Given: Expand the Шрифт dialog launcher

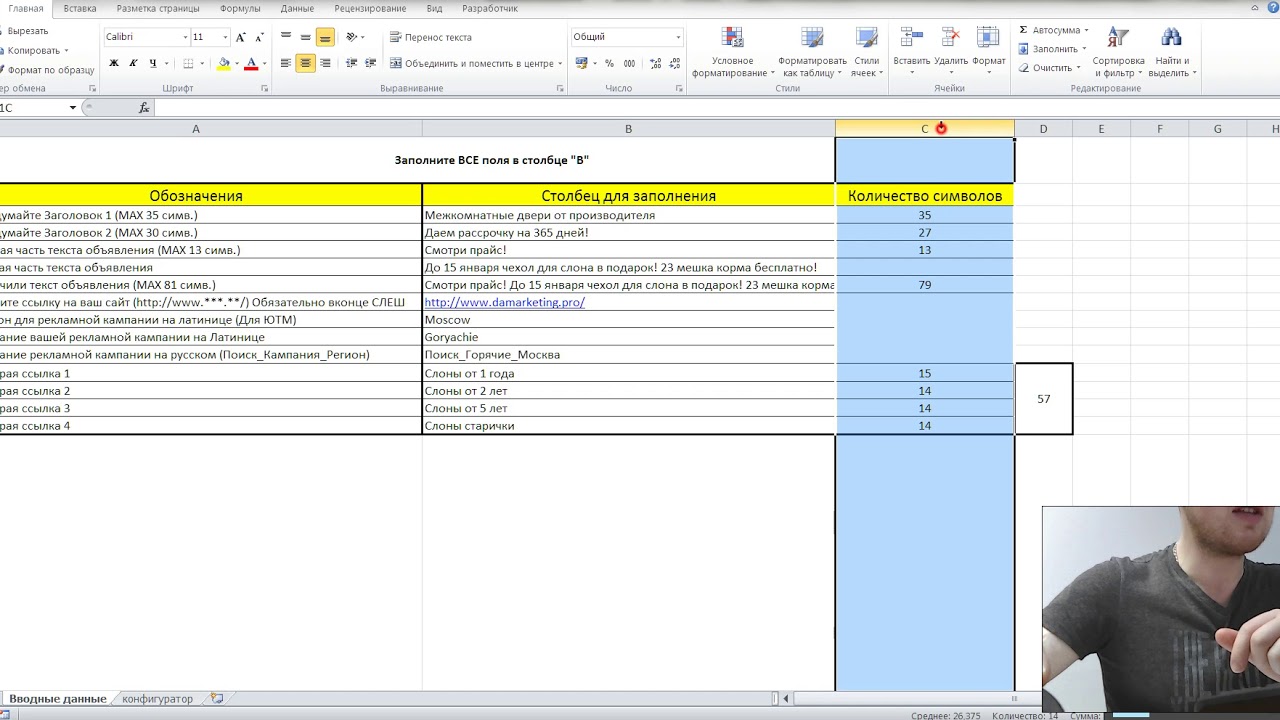Looking at the screenshot, I should [265, 89].
